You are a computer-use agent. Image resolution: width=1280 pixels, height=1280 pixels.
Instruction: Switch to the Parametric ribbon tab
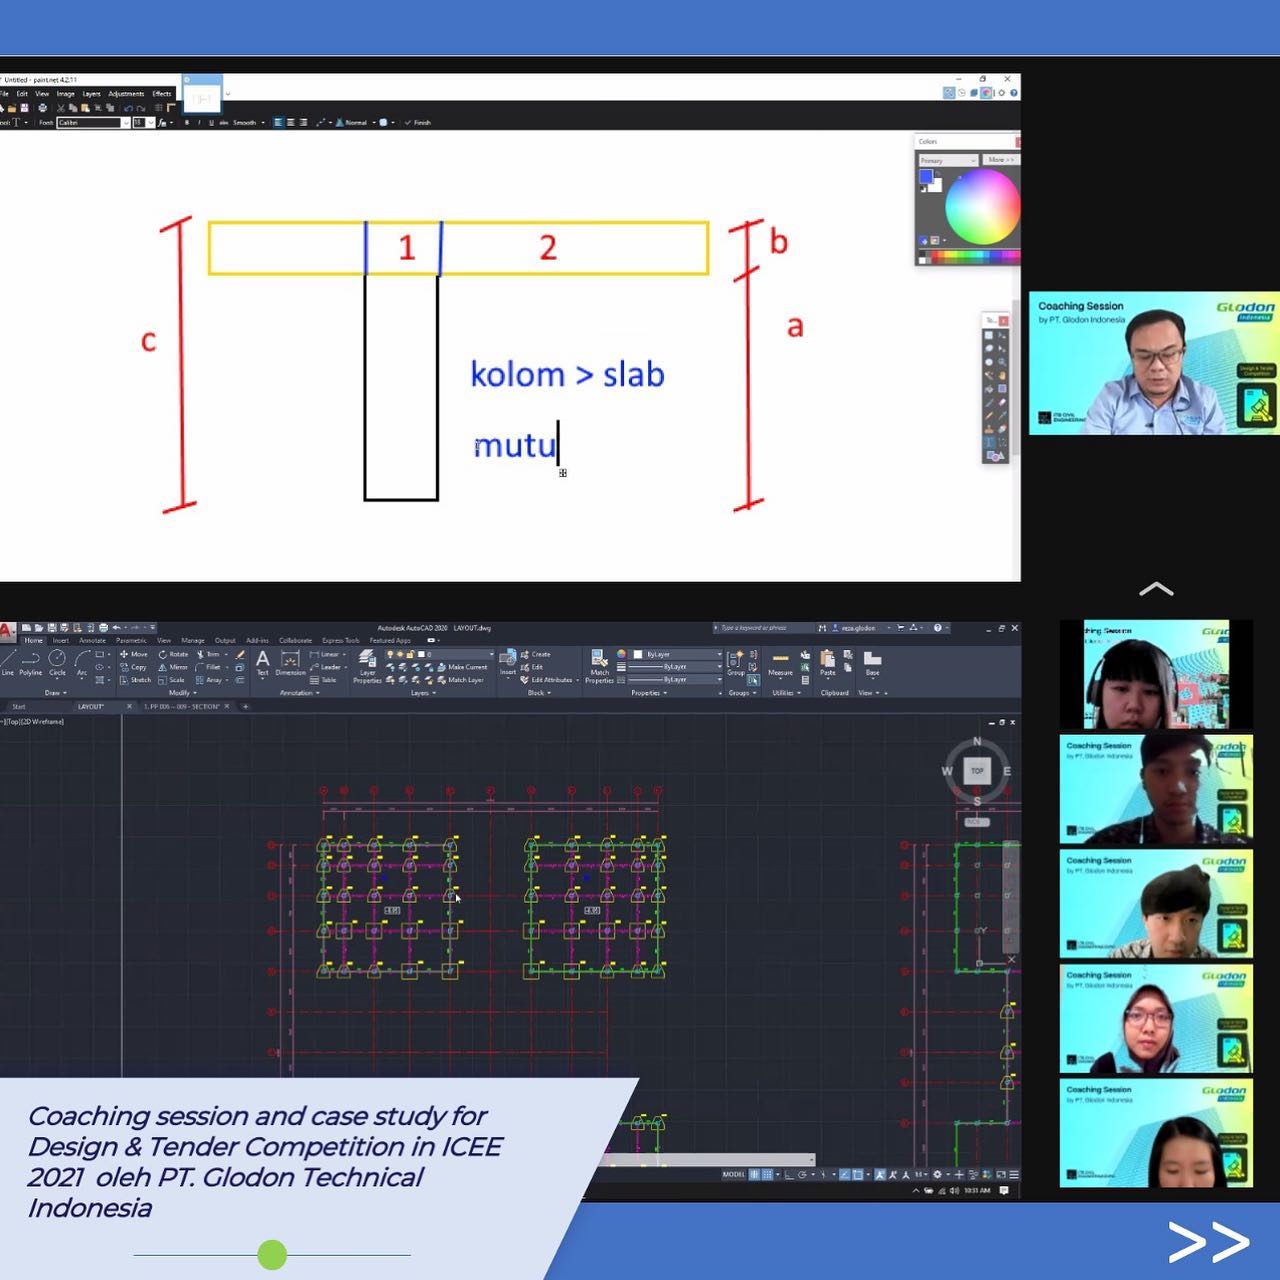click(131, 640)
